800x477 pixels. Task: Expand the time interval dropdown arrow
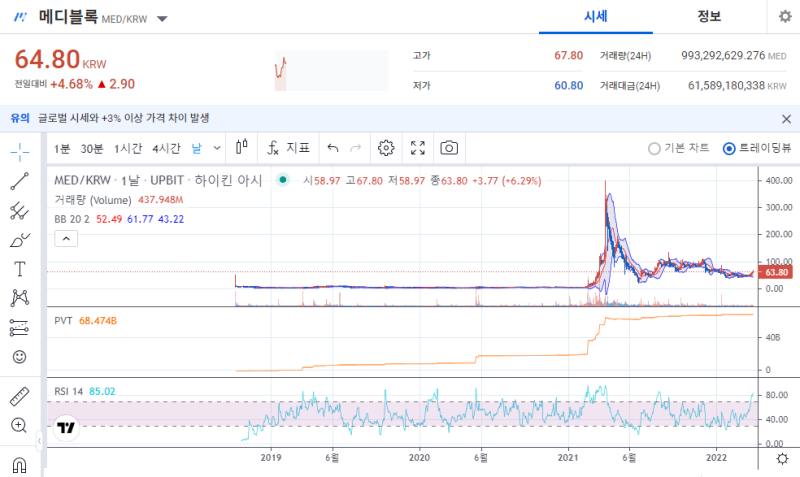(217, 148)
